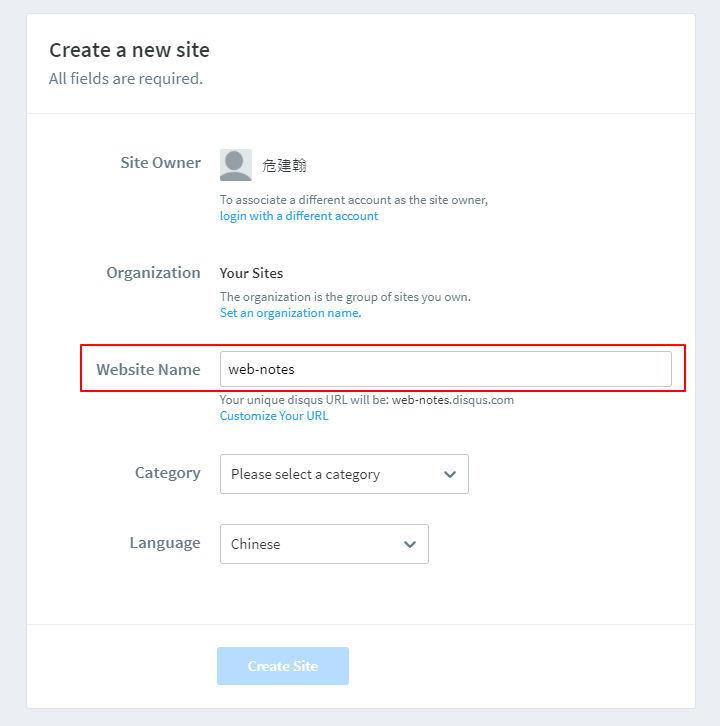This screenshot has height=726, width=720.
Task: Click the unique disqus URL hint text
Action: point(367,400)
